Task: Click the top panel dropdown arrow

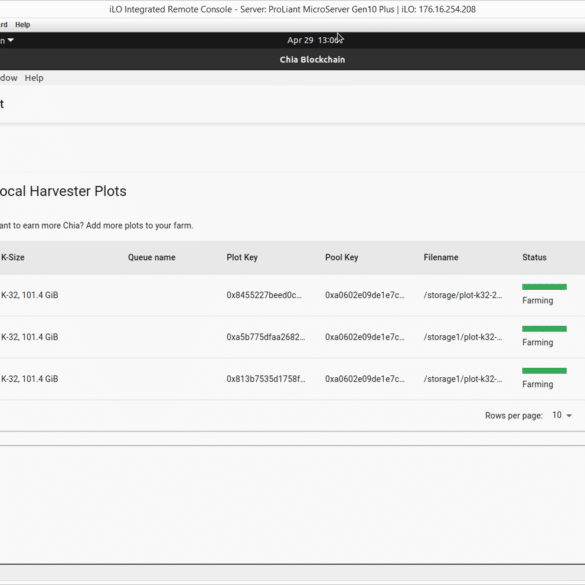Action: 10,40
